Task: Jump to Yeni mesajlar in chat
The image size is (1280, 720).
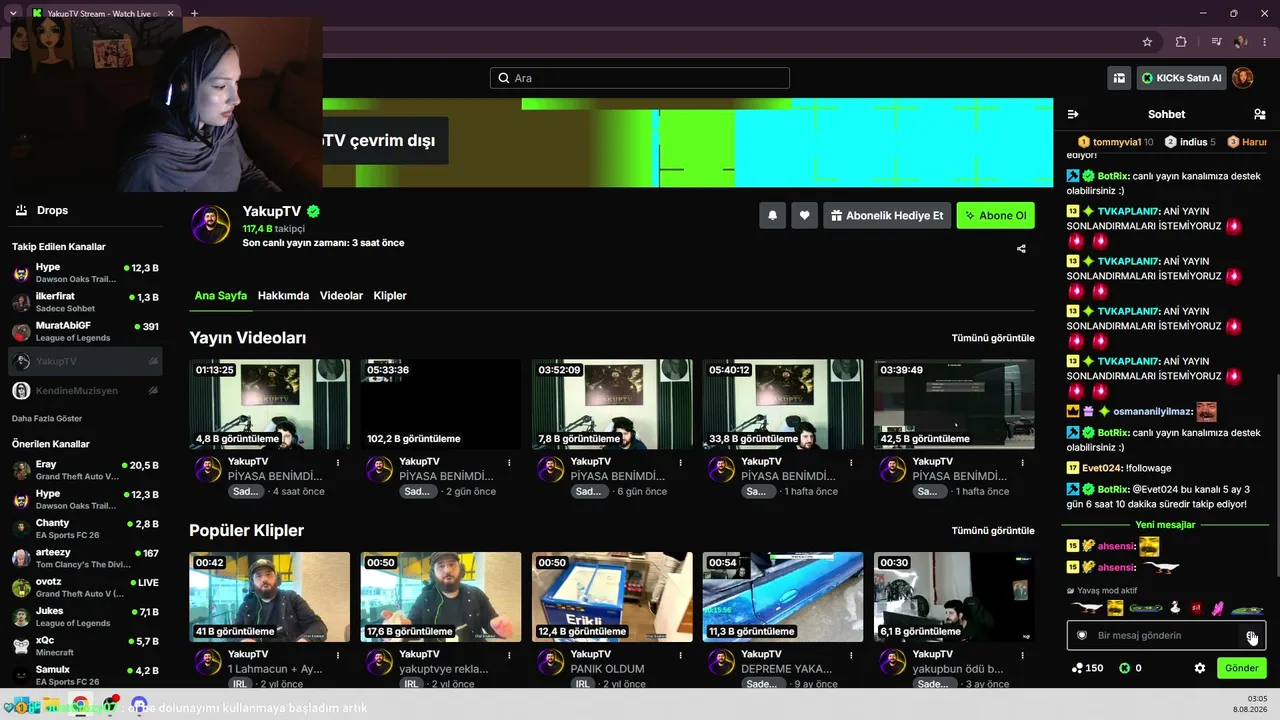Action: (1165, 525)
